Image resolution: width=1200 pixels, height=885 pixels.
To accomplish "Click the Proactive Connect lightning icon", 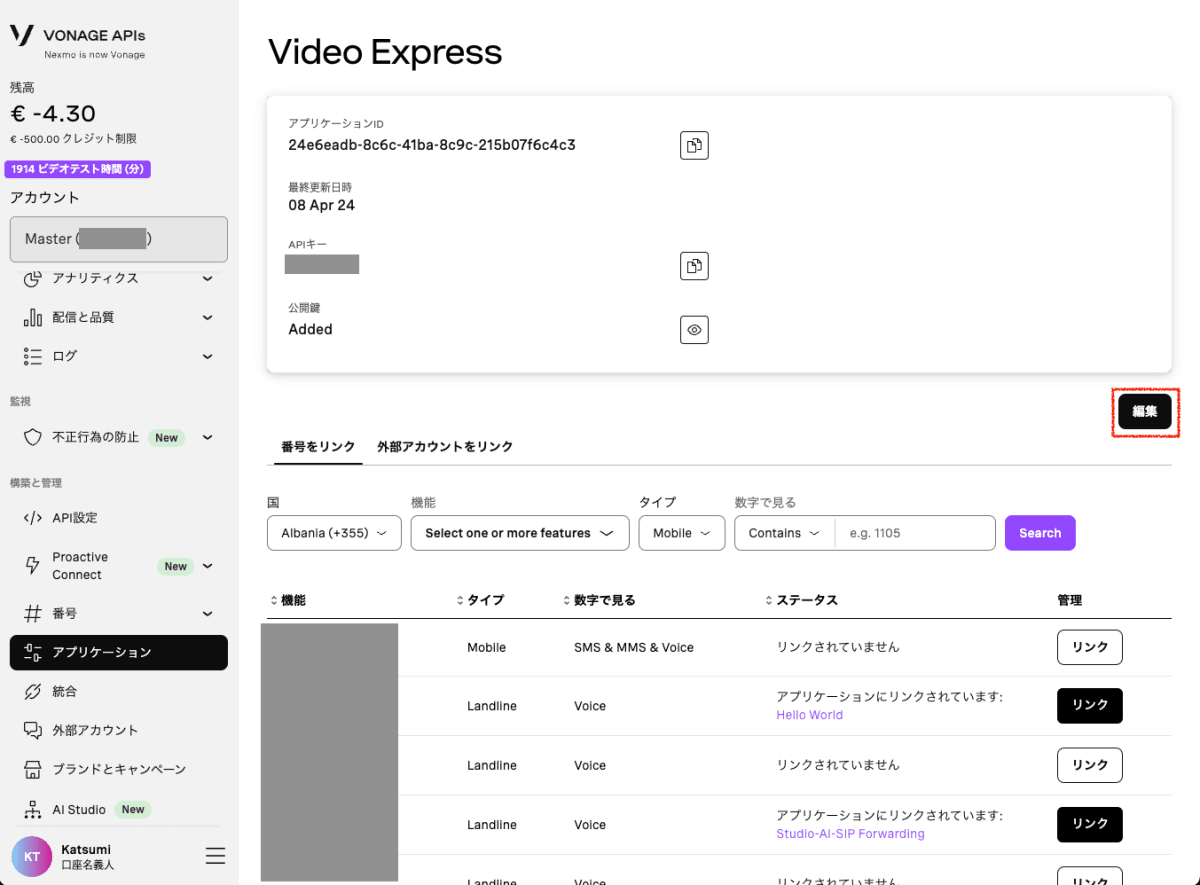I will click(33, 566).
